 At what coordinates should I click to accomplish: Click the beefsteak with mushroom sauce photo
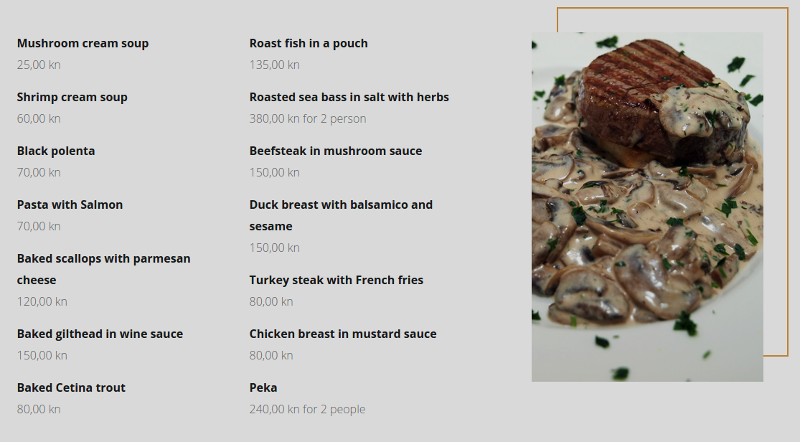pos(647,207)
